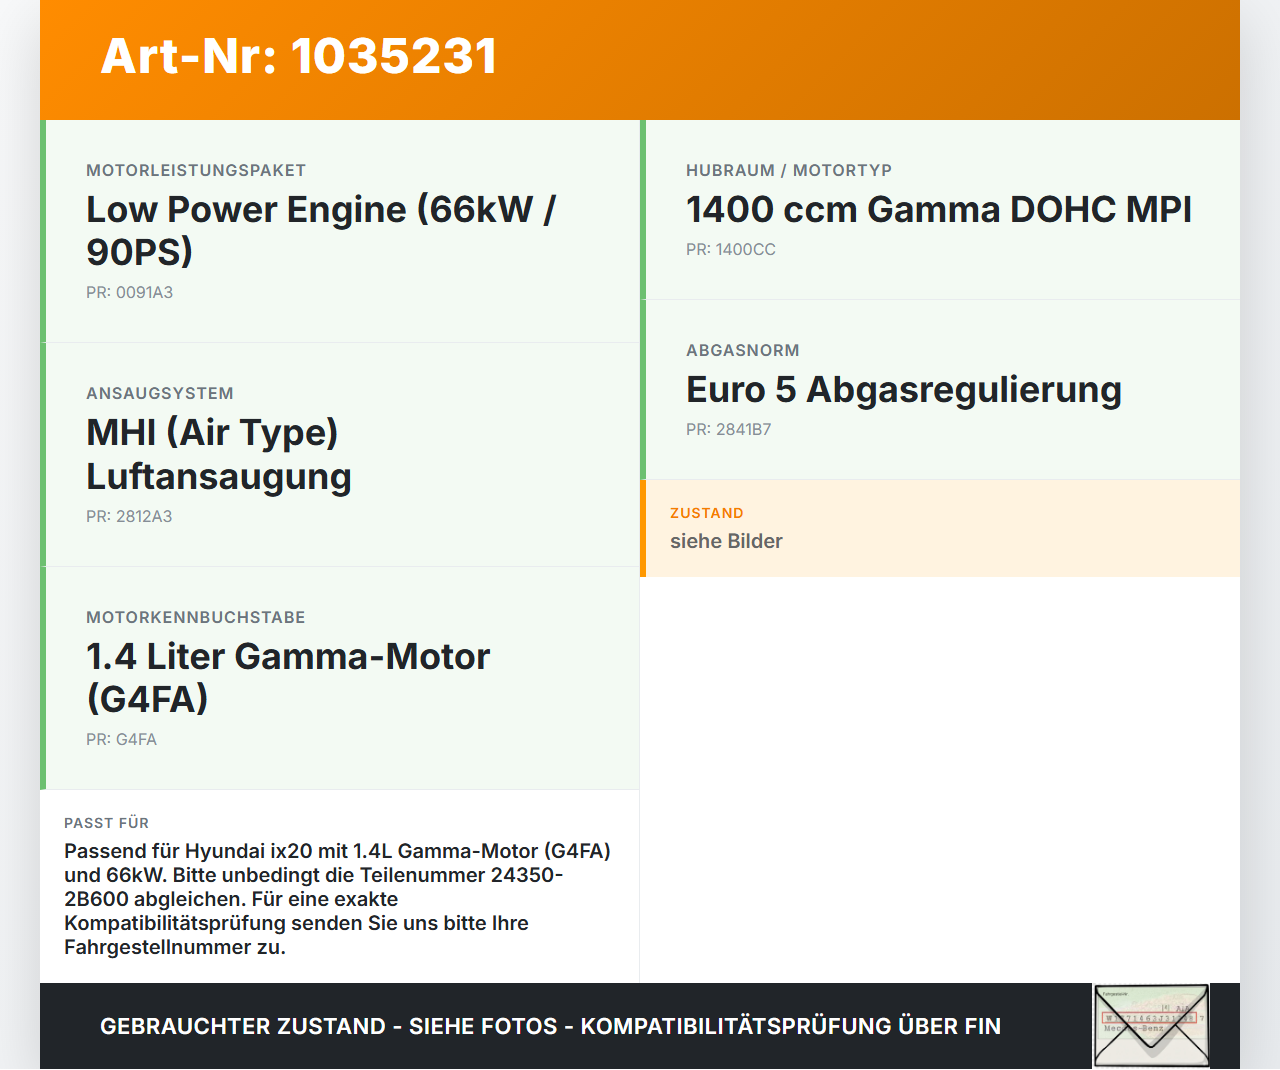1280x1070 pixels.
Task: Select the heading Art-Nr: 1035231
Action: click(x=299, y=56)
